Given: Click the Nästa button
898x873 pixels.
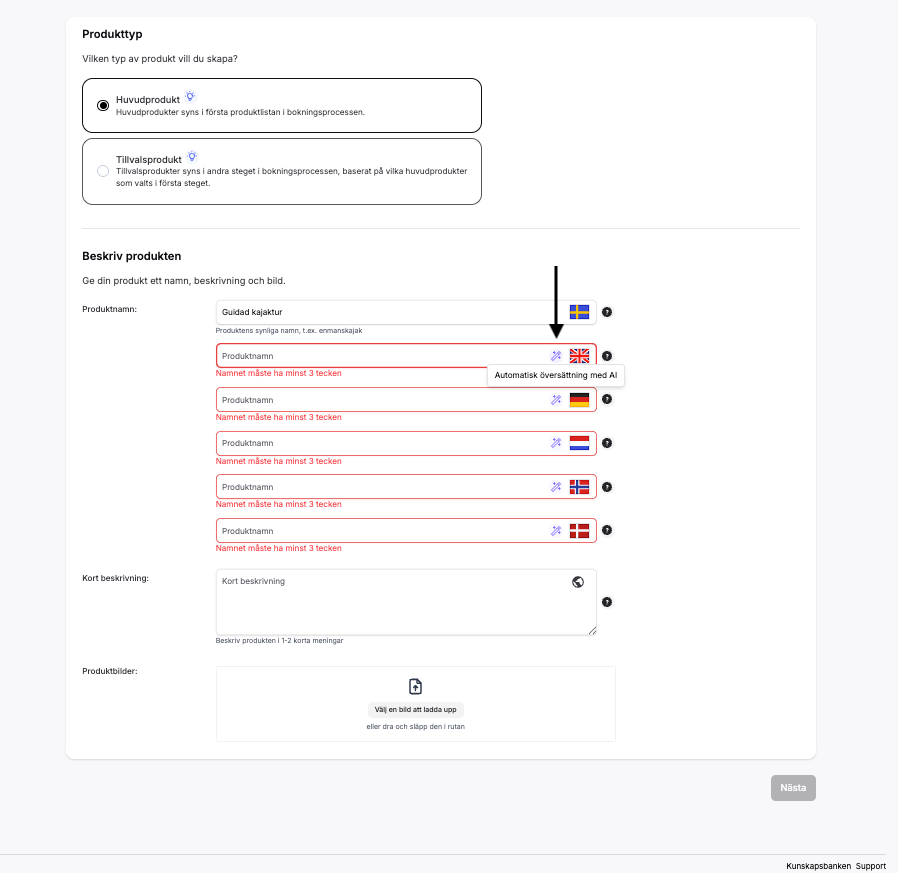Looking at the screenshot, I should (x=793, y=788).
